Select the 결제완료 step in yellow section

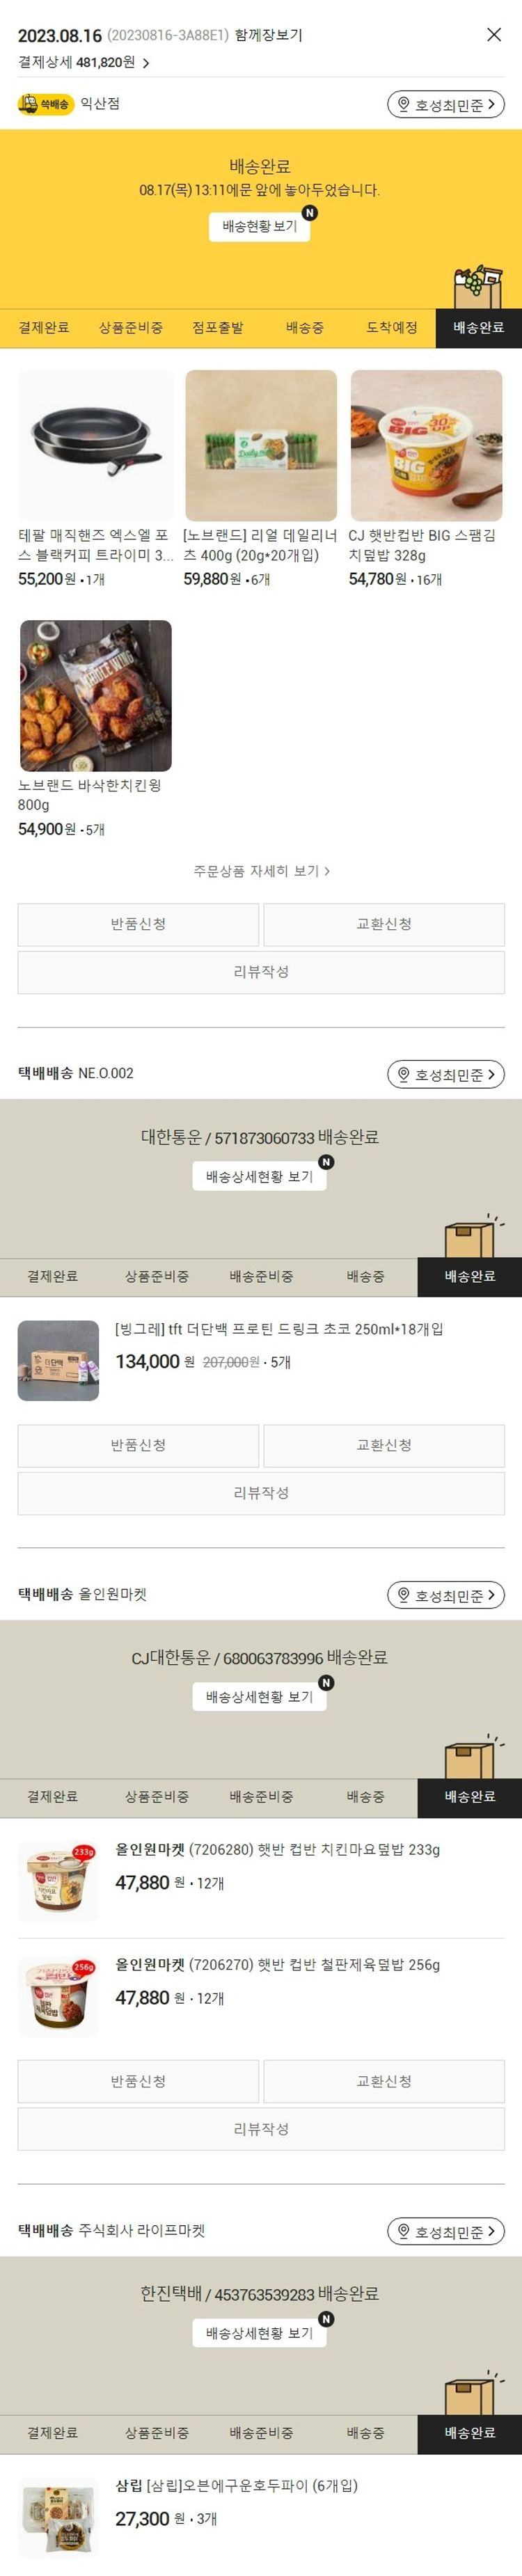point(44,328)
